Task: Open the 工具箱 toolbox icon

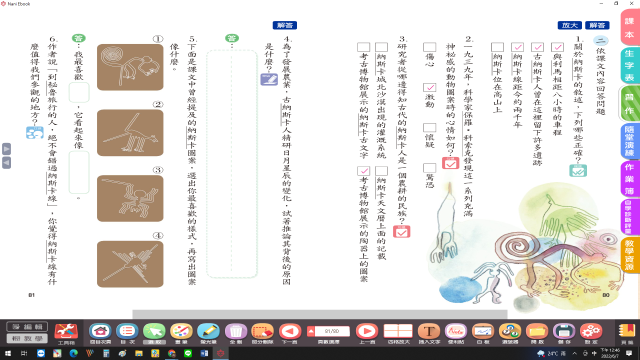Action: pyautogui.click(x=66, y=331)
